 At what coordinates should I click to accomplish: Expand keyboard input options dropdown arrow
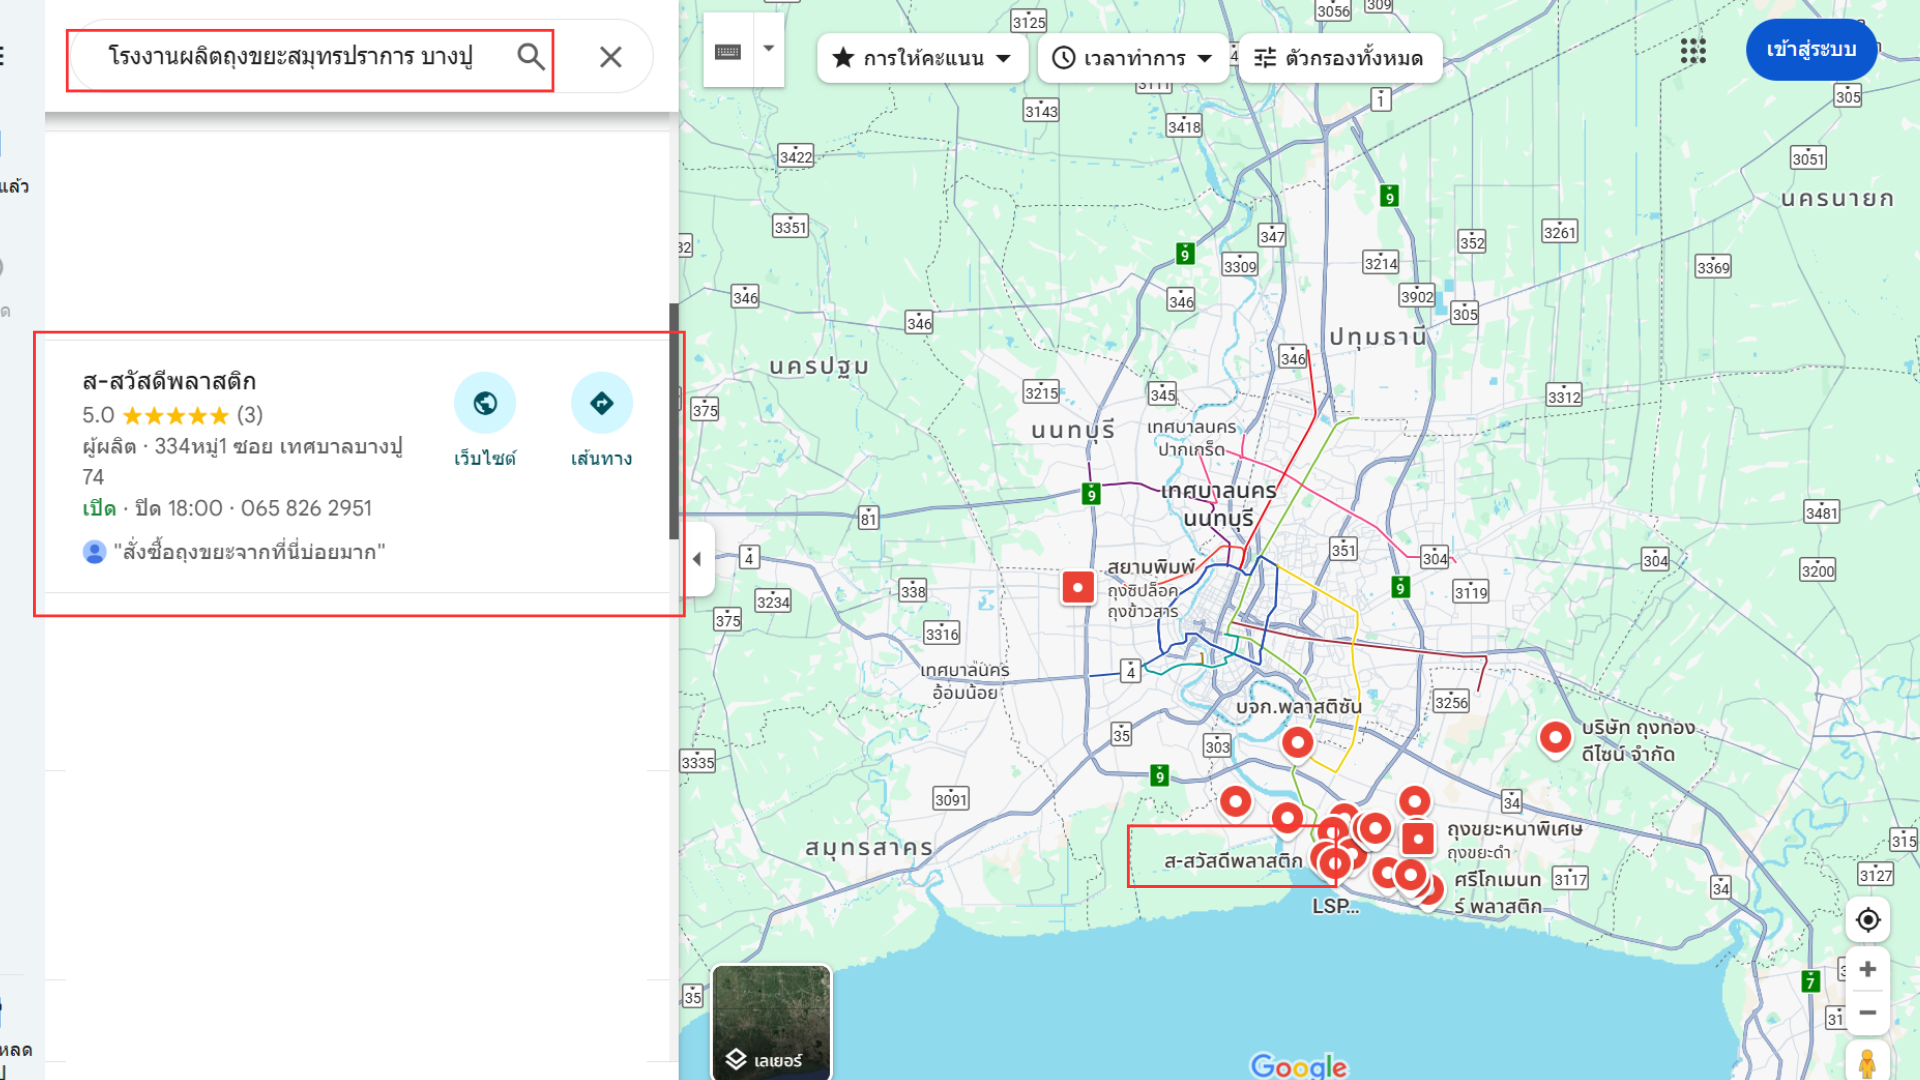pyautogui.click(x=769, y=49)
